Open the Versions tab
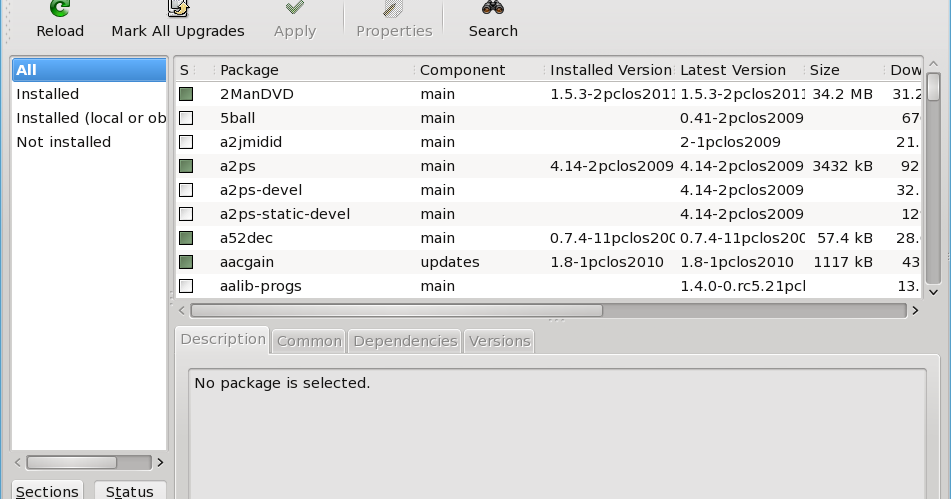951x499 pixels. [x=499, y=341]
